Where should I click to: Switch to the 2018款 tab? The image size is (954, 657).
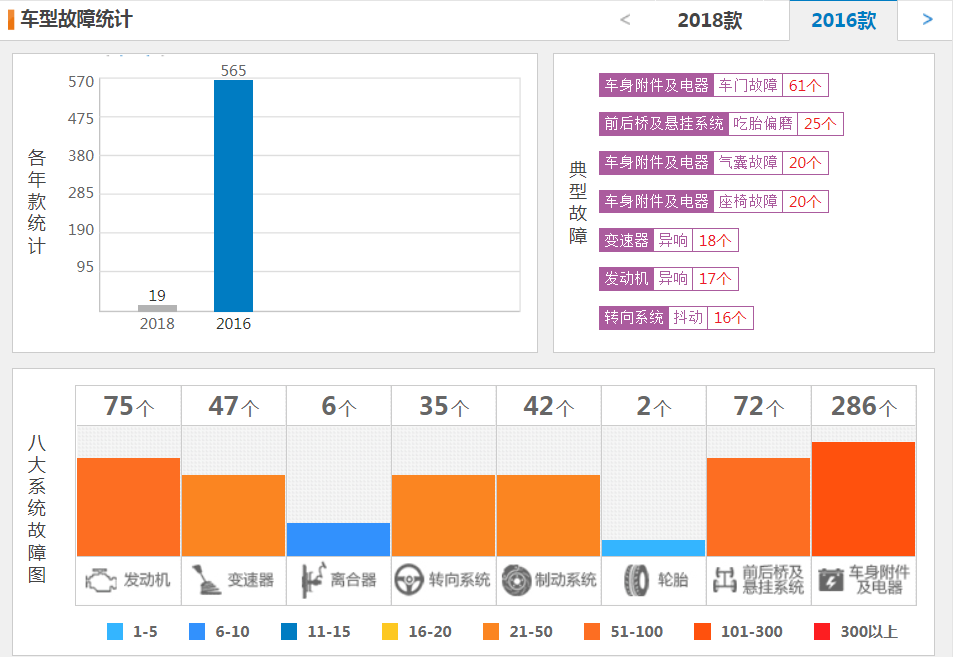709,21
